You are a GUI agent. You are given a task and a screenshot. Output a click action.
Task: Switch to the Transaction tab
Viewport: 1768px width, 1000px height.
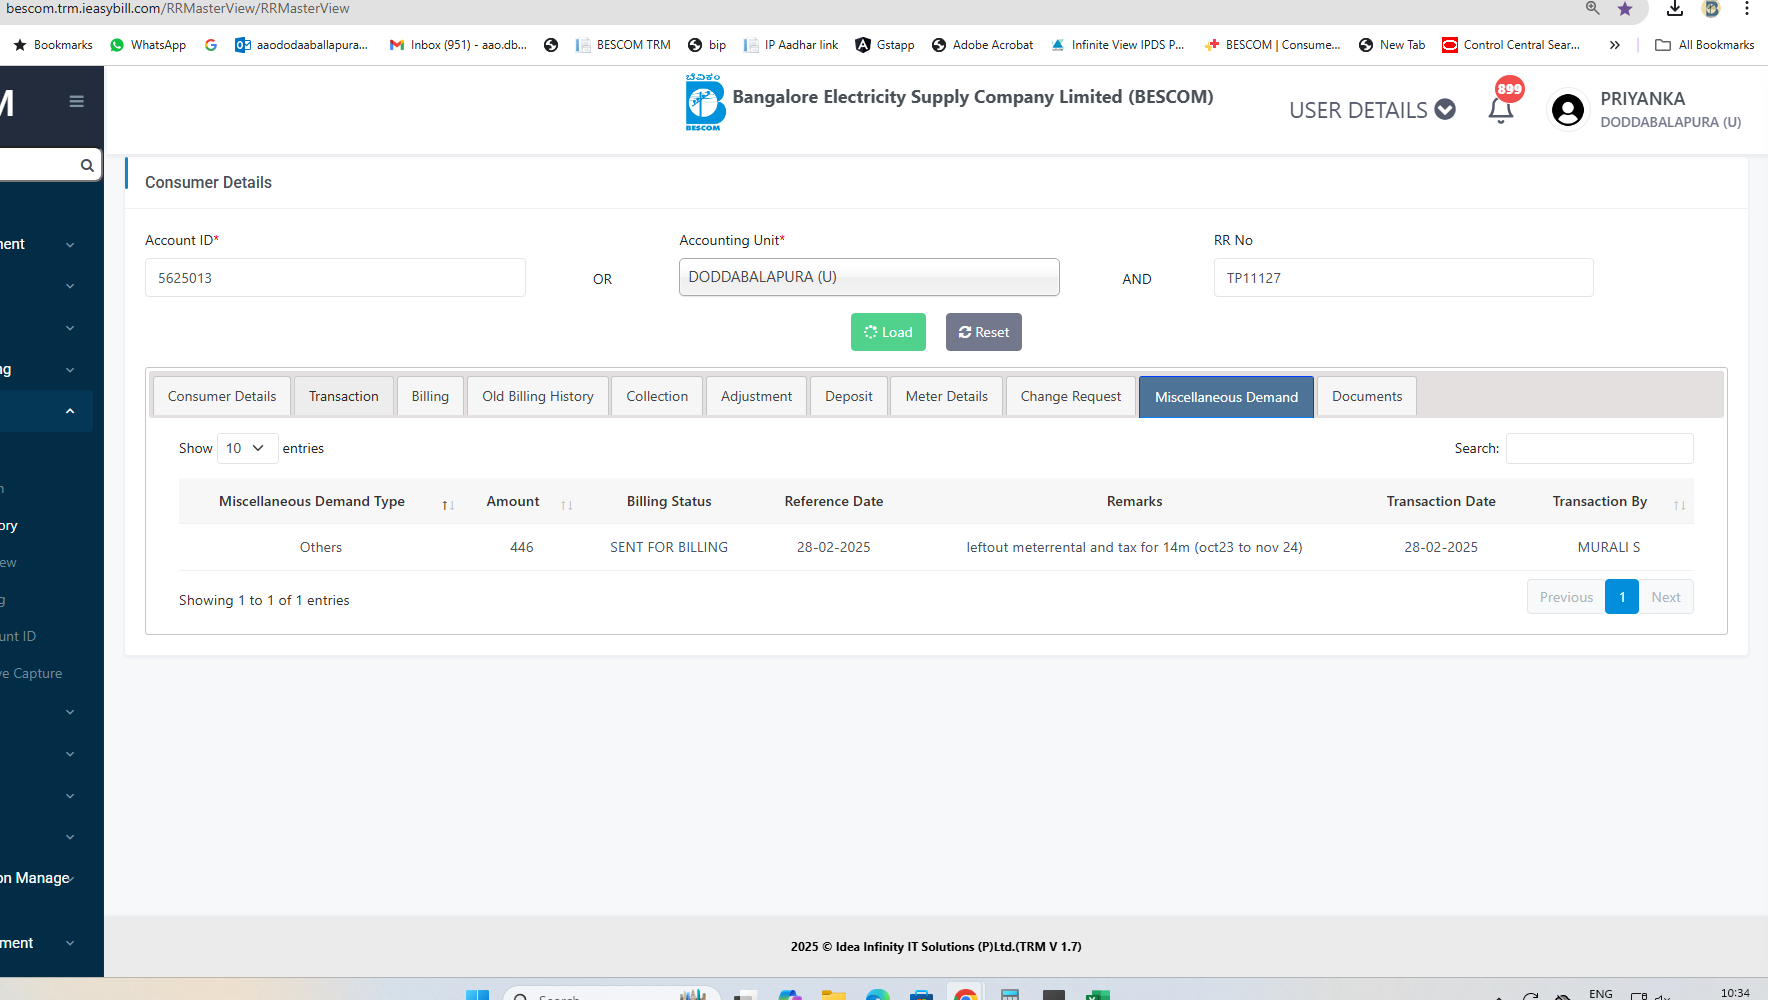click(344, 396)
